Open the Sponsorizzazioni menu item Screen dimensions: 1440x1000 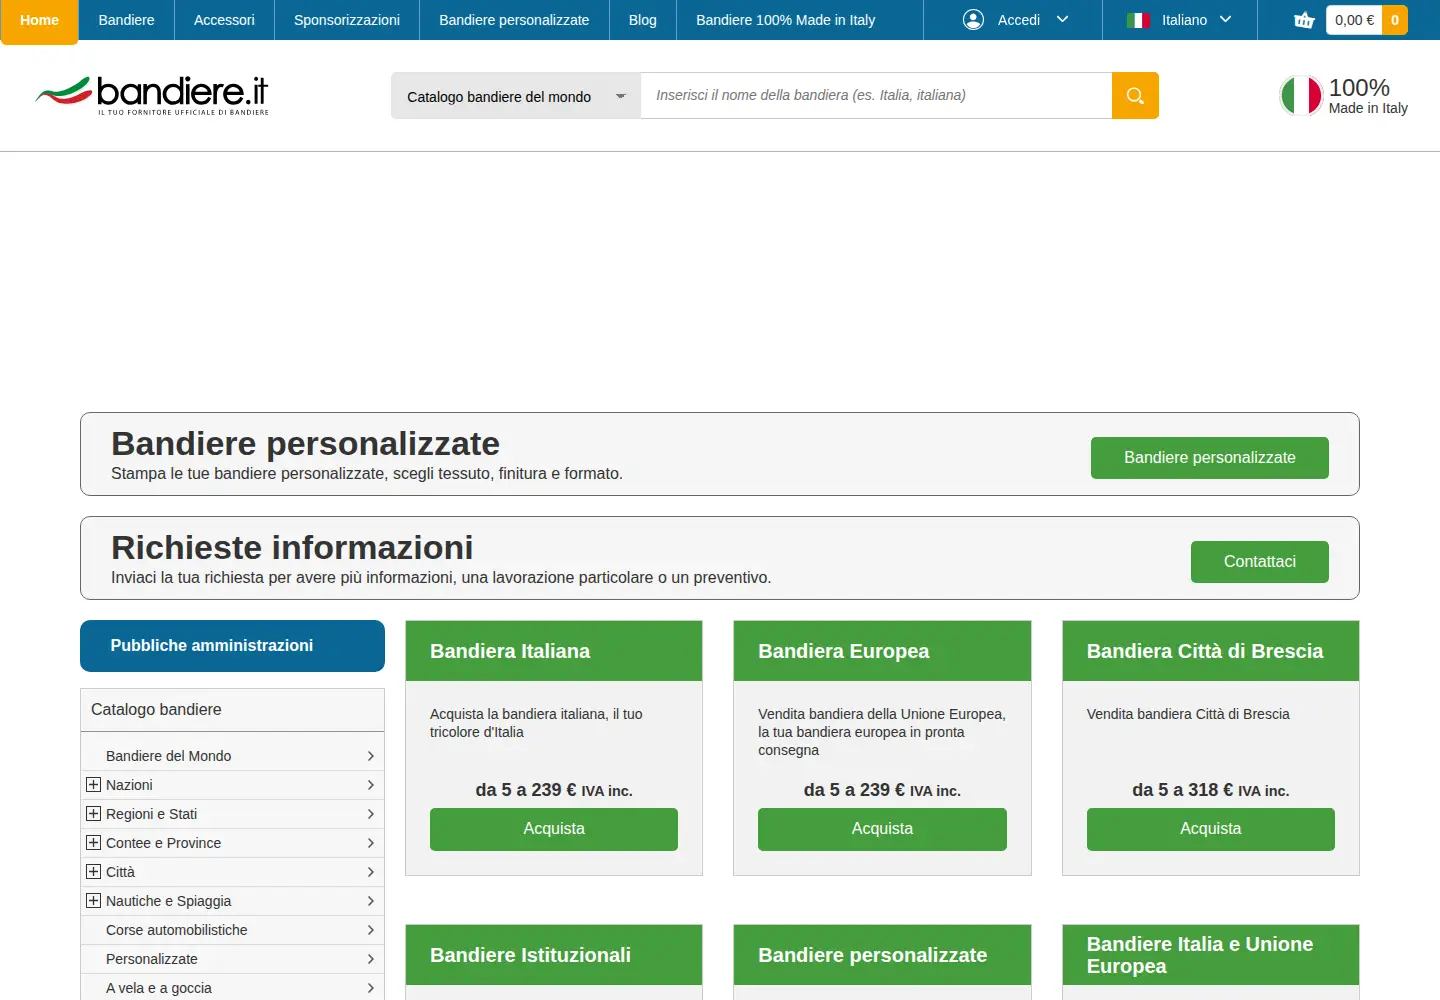pos(347,20)
